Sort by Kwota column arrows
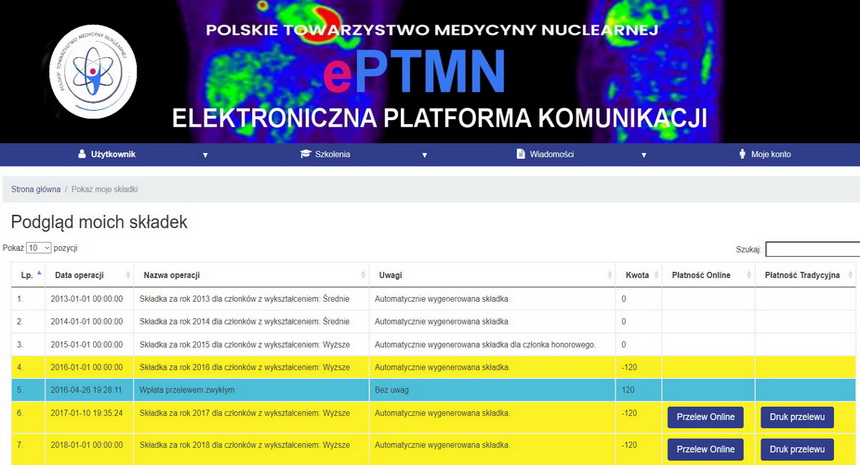Image resolution: width=860 pixels, height=465 pixels. click(x=656, y=275)
